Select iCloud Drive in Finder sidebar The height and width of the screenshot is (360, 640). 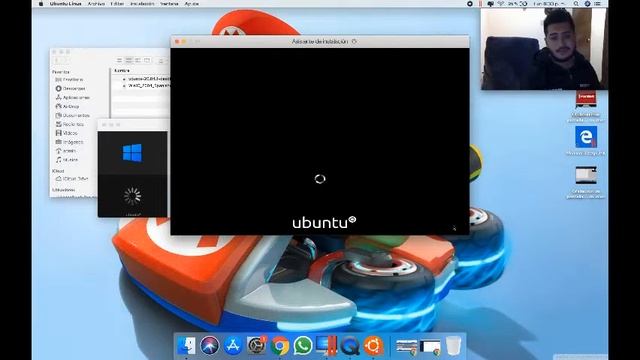[72, 179]
